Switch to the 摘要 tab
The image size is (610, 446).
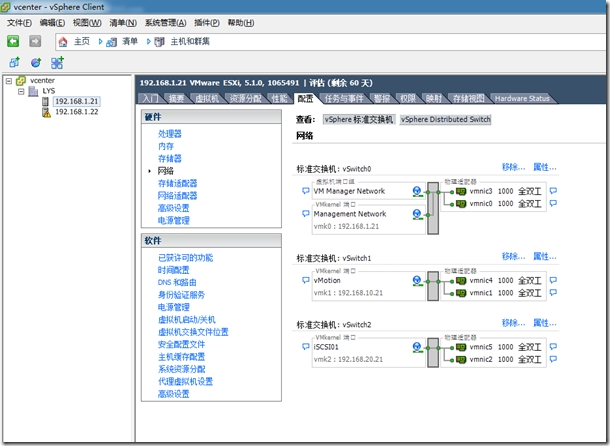(176, 98)
